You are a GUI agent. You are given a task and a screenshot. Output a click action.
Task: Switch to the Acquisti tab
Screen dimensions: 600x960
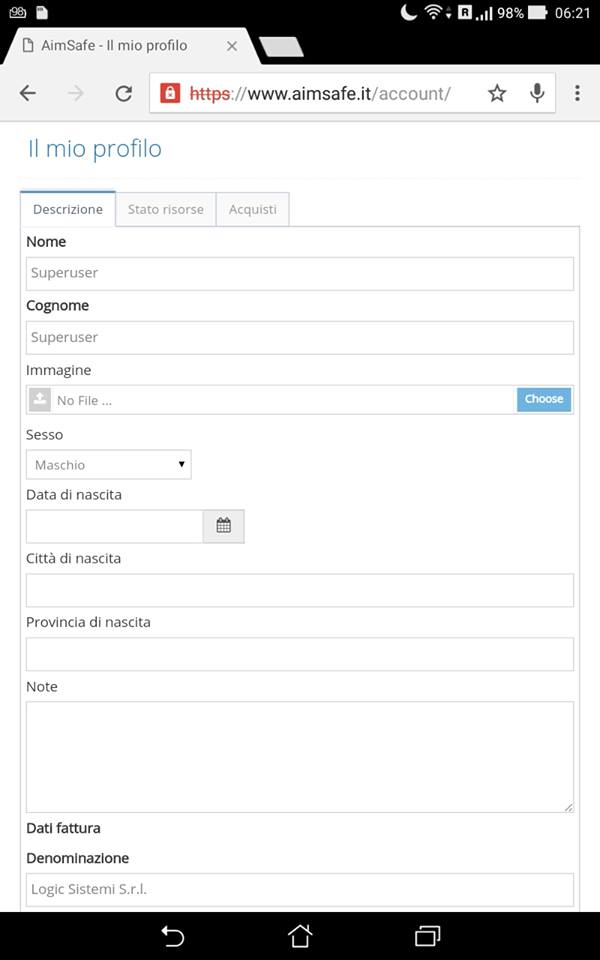[x=252, y=209]
